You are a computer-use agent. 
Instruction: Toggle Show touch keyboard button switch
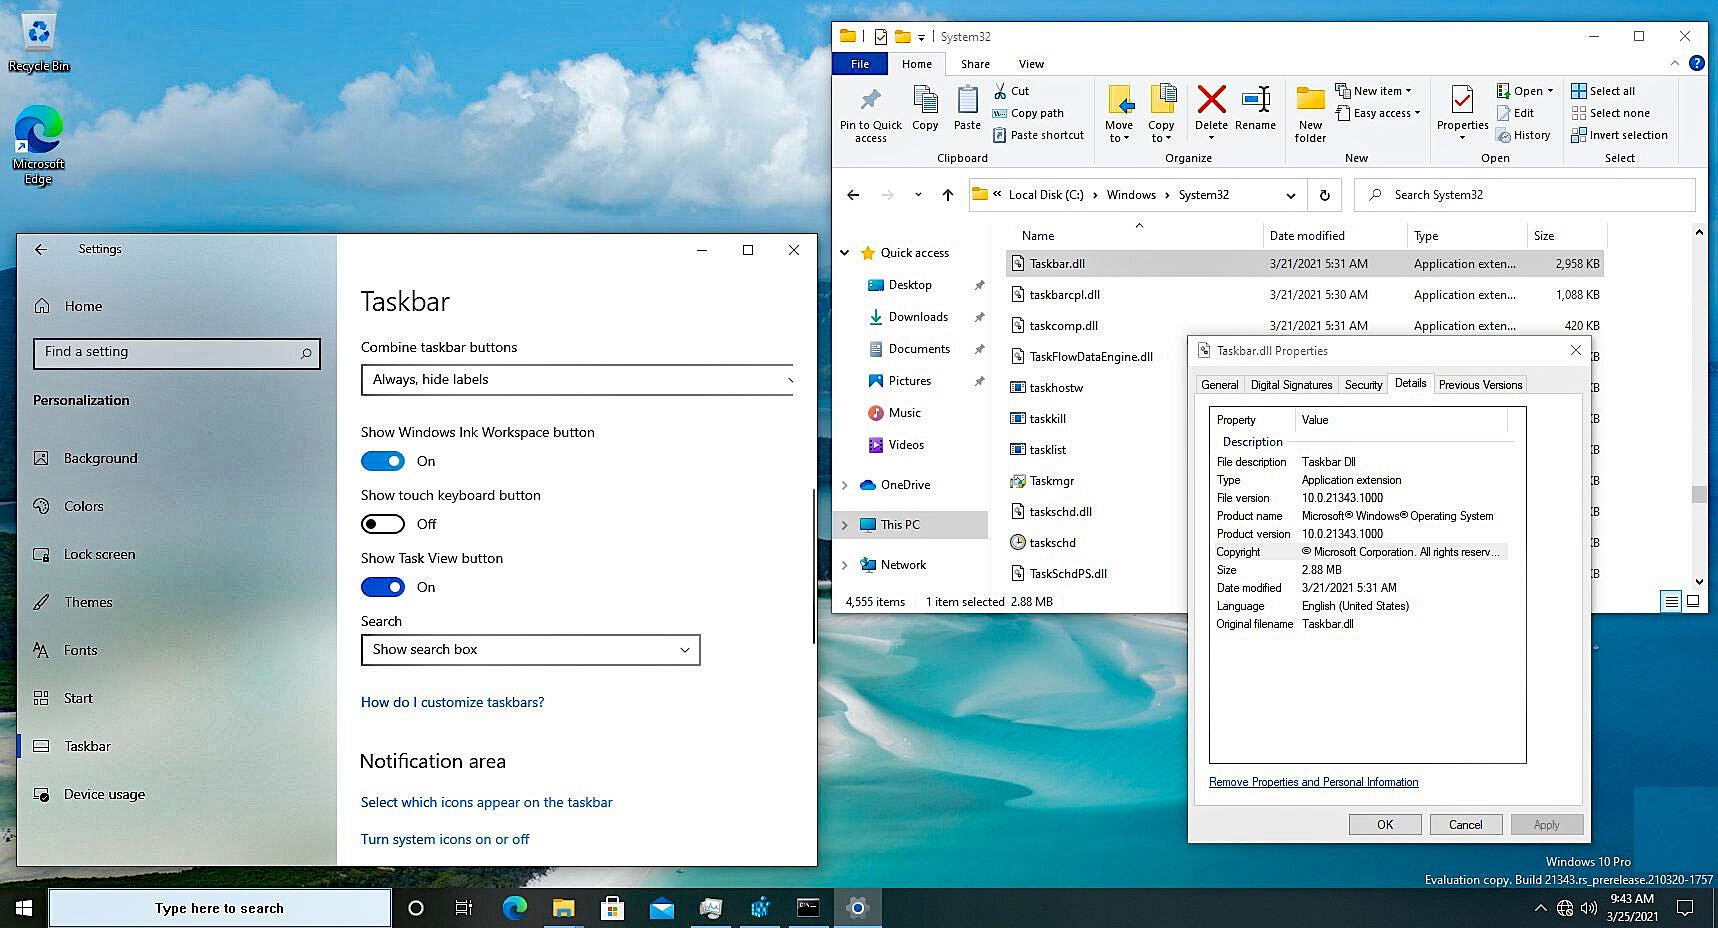[x=382, y=524]
